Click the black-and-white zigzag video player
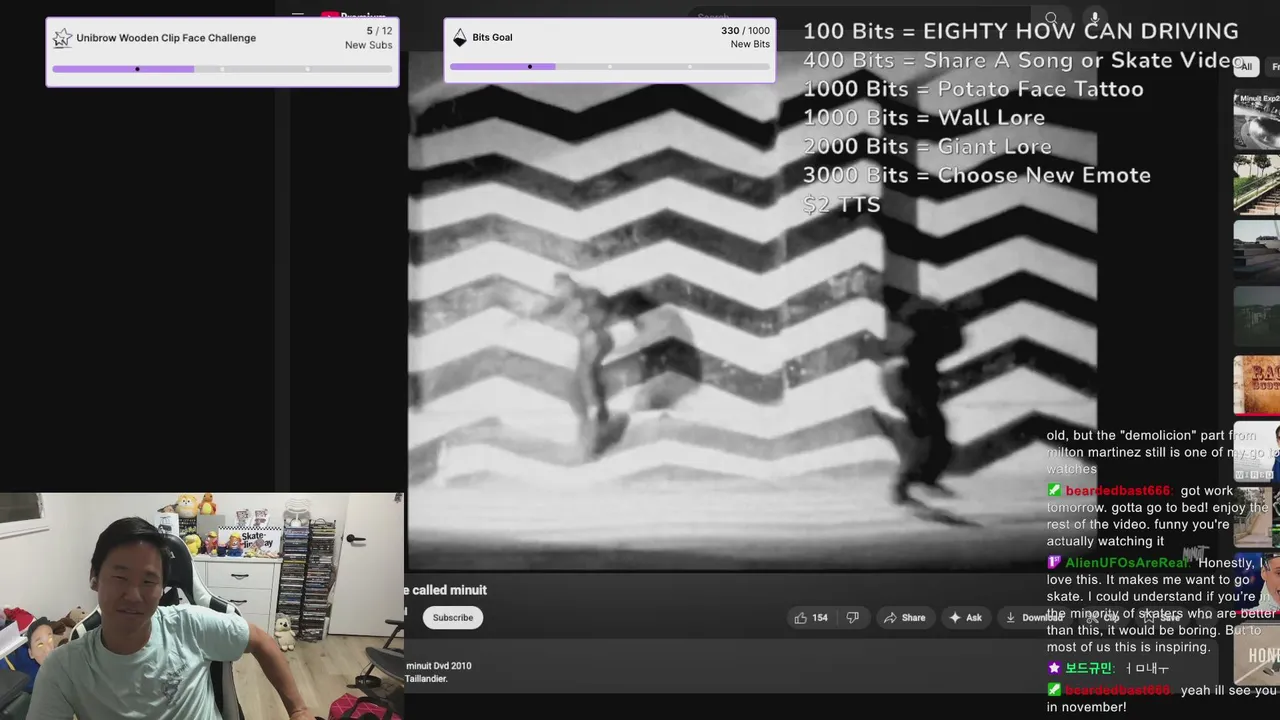This screenshot has width=1280, height=720. (752, 310)
